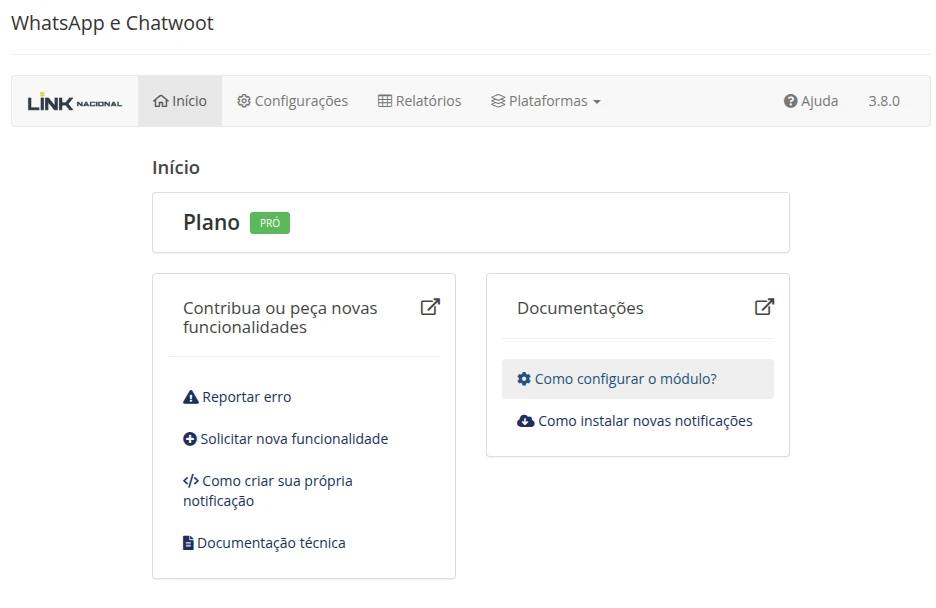This screenshot has width=936, height=608.
Task: Click the cloud download icon for installing notifications
Action: (x=526, y=421)
